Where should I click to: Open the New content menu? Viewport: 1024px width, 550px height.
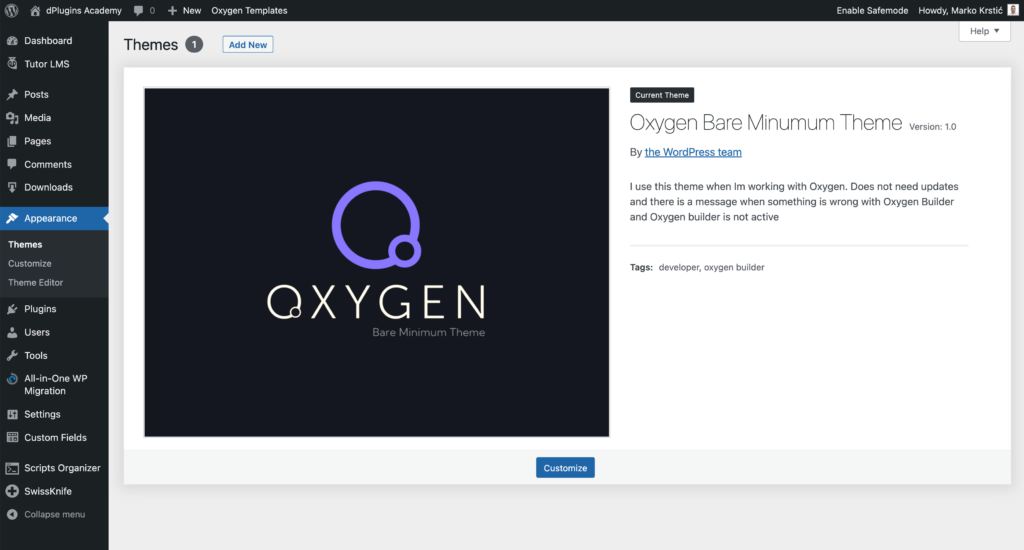184,10
